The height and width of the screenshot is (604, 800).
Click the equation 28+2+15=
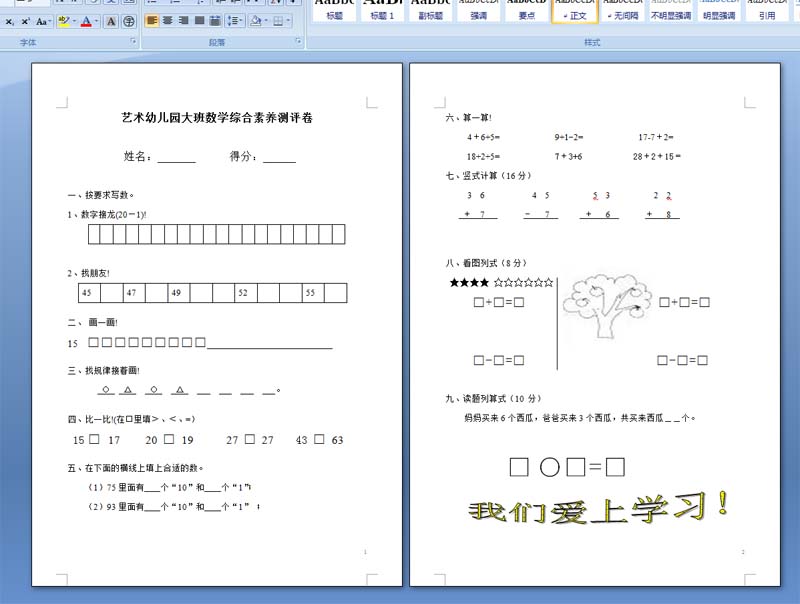coord(657,157)
